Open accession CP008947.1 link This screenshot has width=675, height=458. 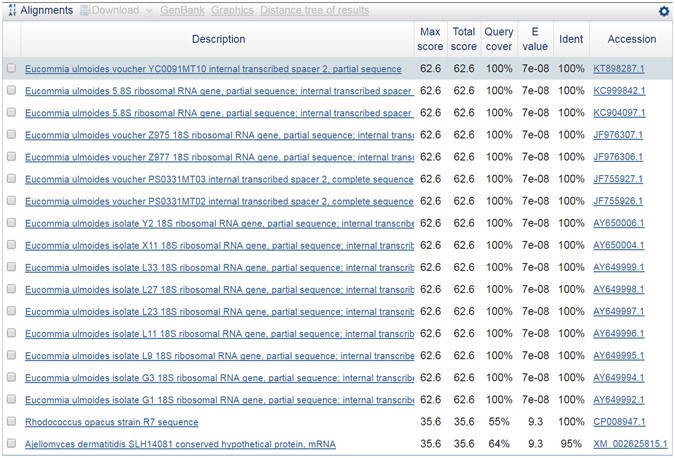point(618,422)
